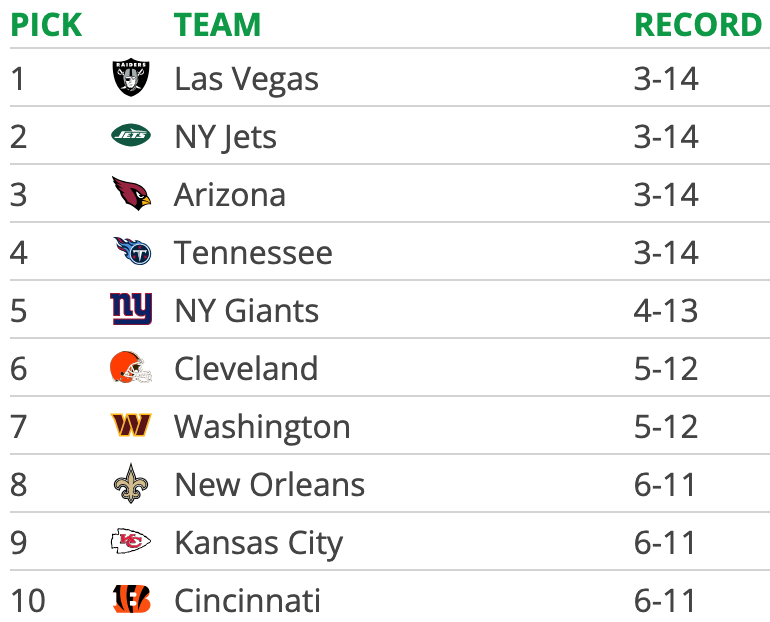Viewport: 770px width, 622px height.
Task: Open the NY Jets team name
Action: coord(225,137)
